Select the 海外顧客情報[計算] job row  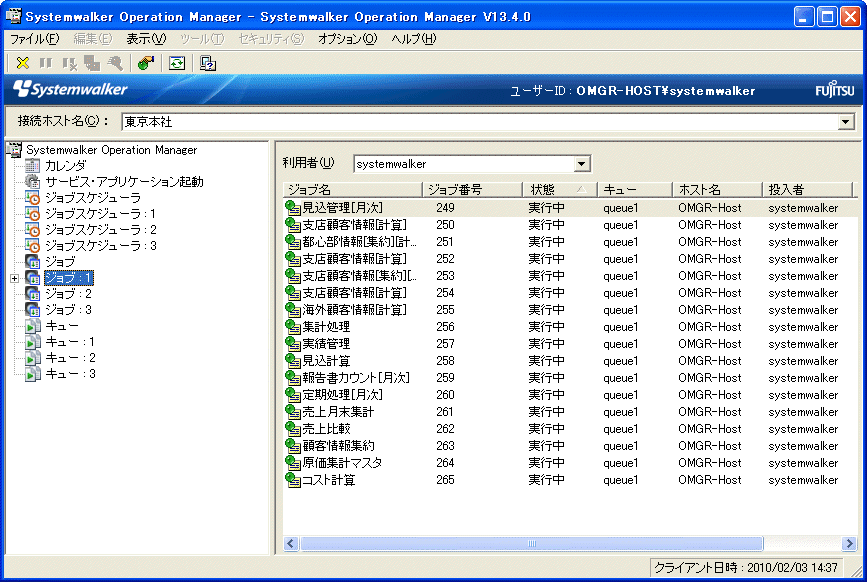pos(570,310)
